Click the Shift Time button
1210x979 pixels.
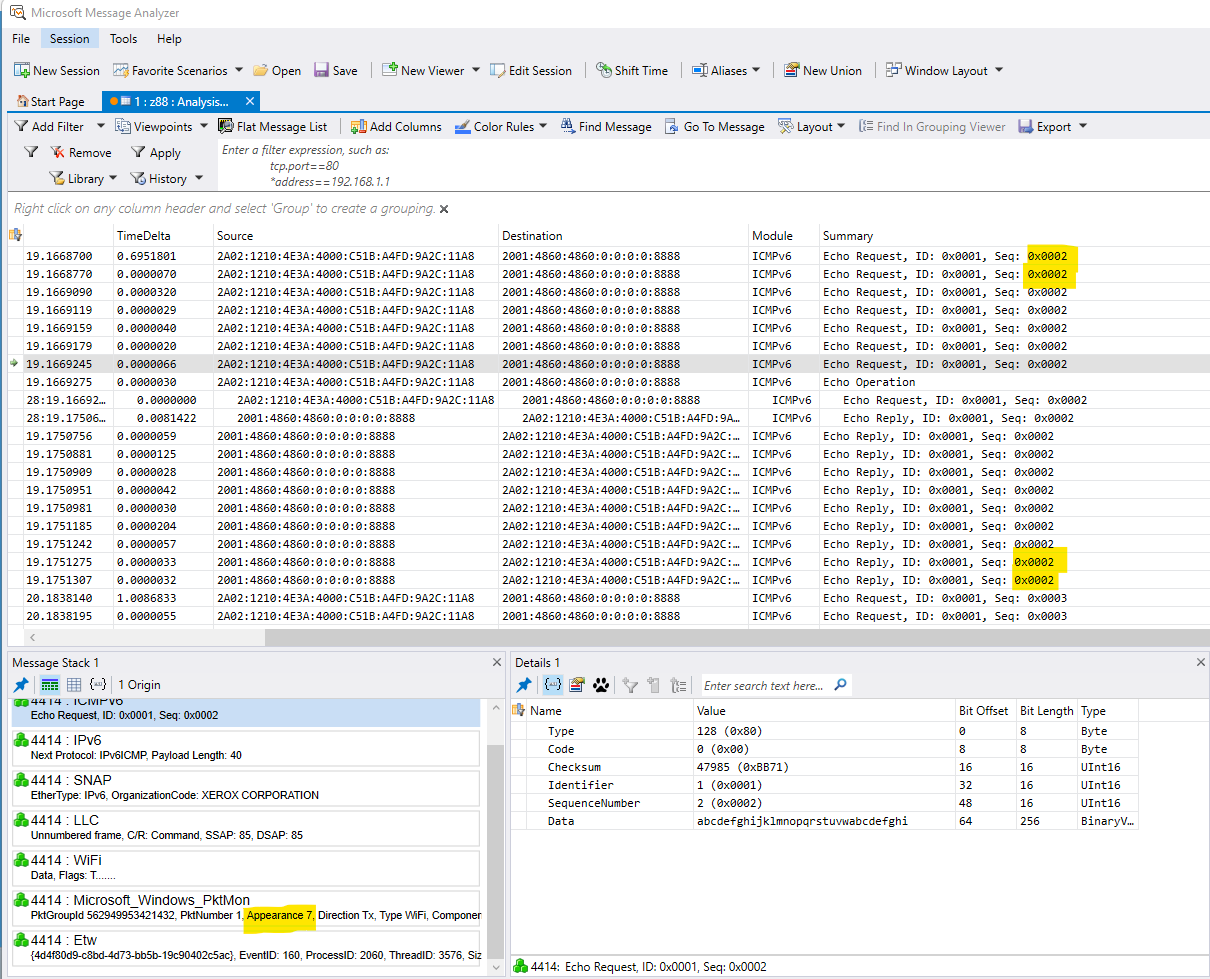click(x=632, y=71)
